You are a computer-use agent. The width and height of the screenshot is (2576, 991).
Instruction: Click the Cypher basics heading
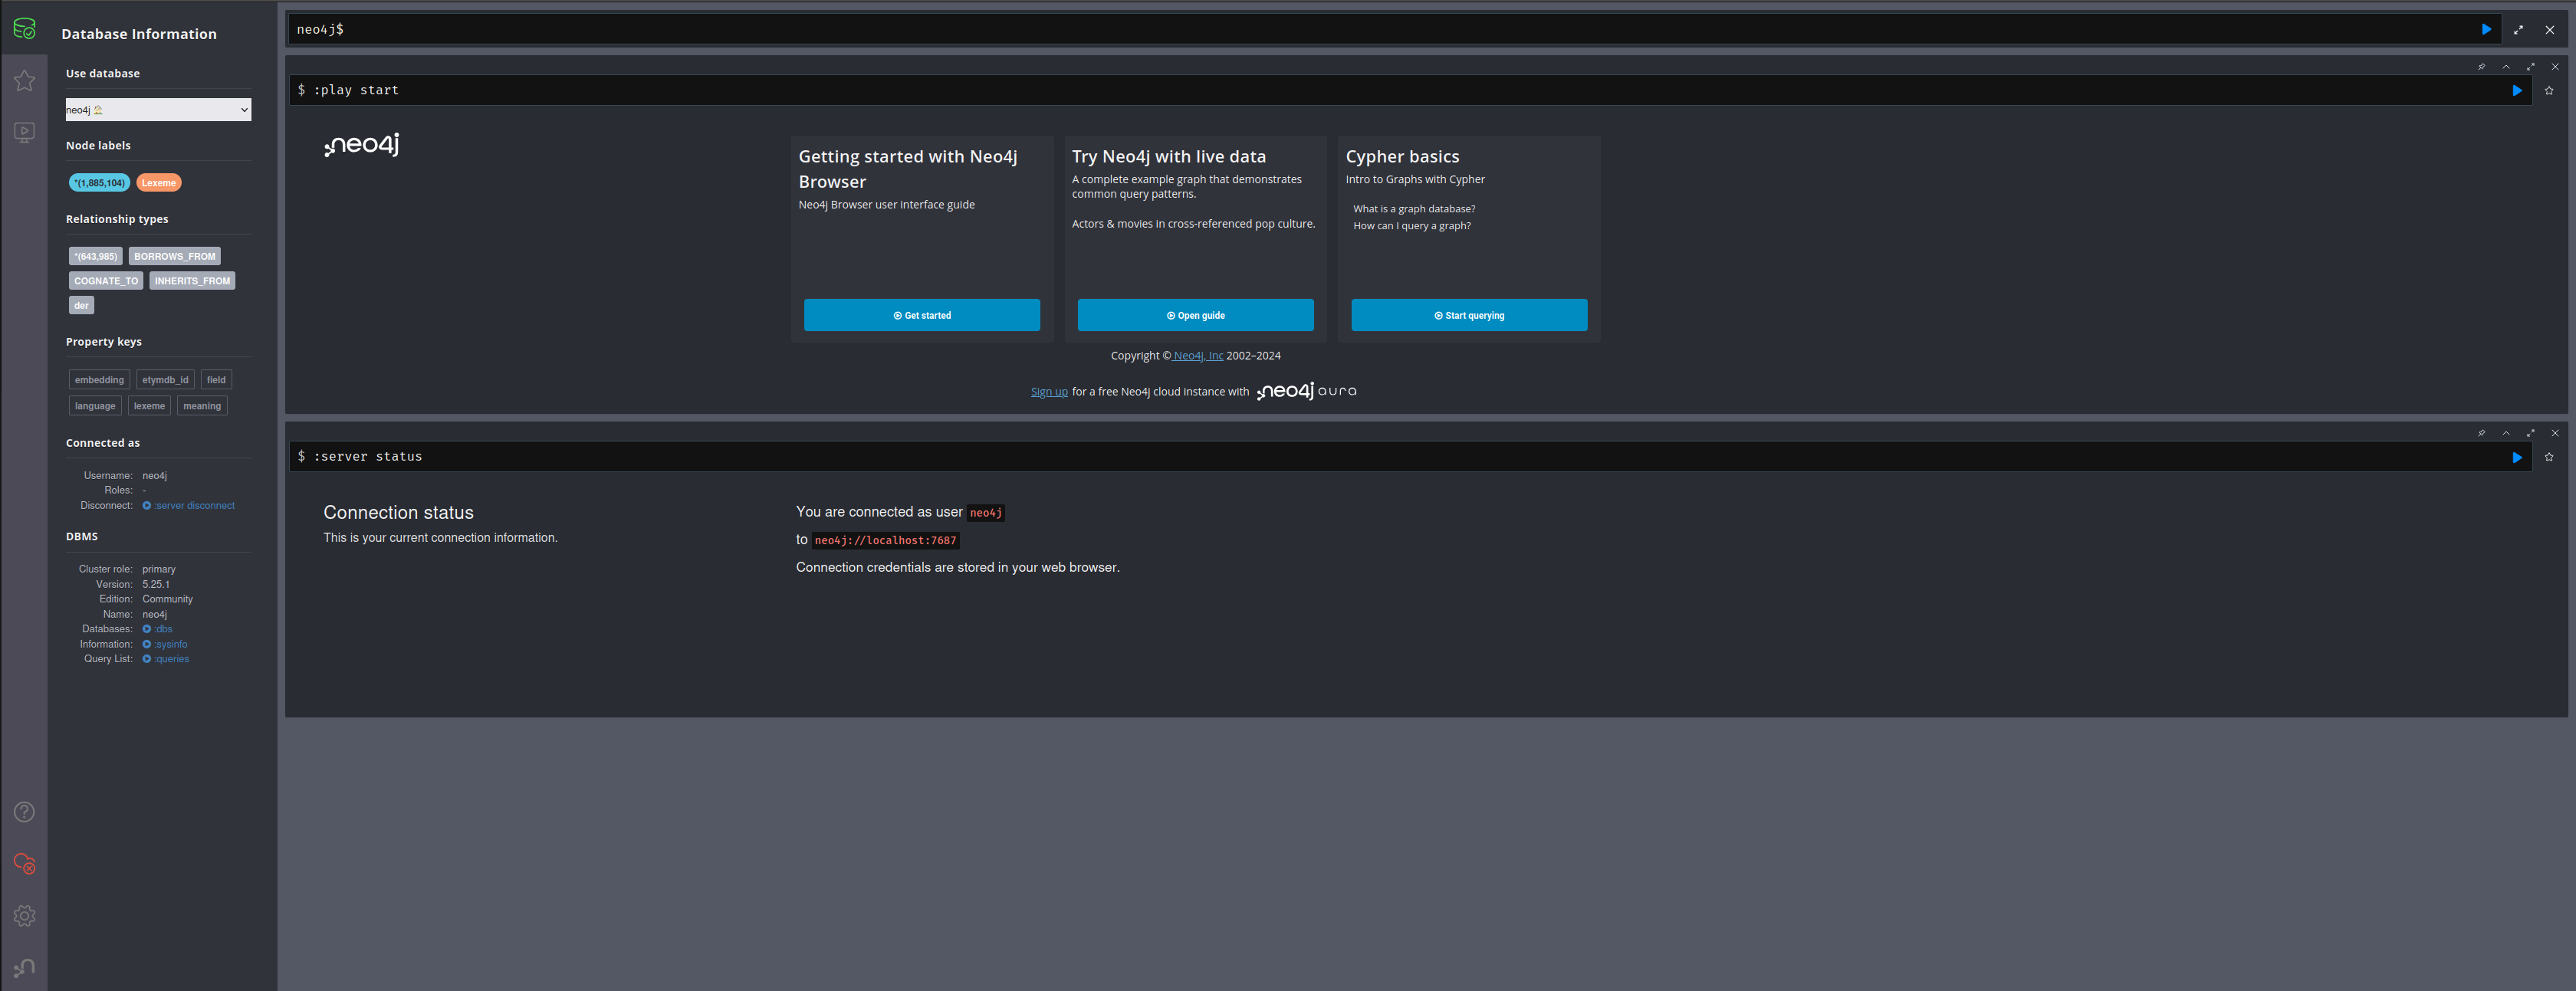tap(1402, 157)
